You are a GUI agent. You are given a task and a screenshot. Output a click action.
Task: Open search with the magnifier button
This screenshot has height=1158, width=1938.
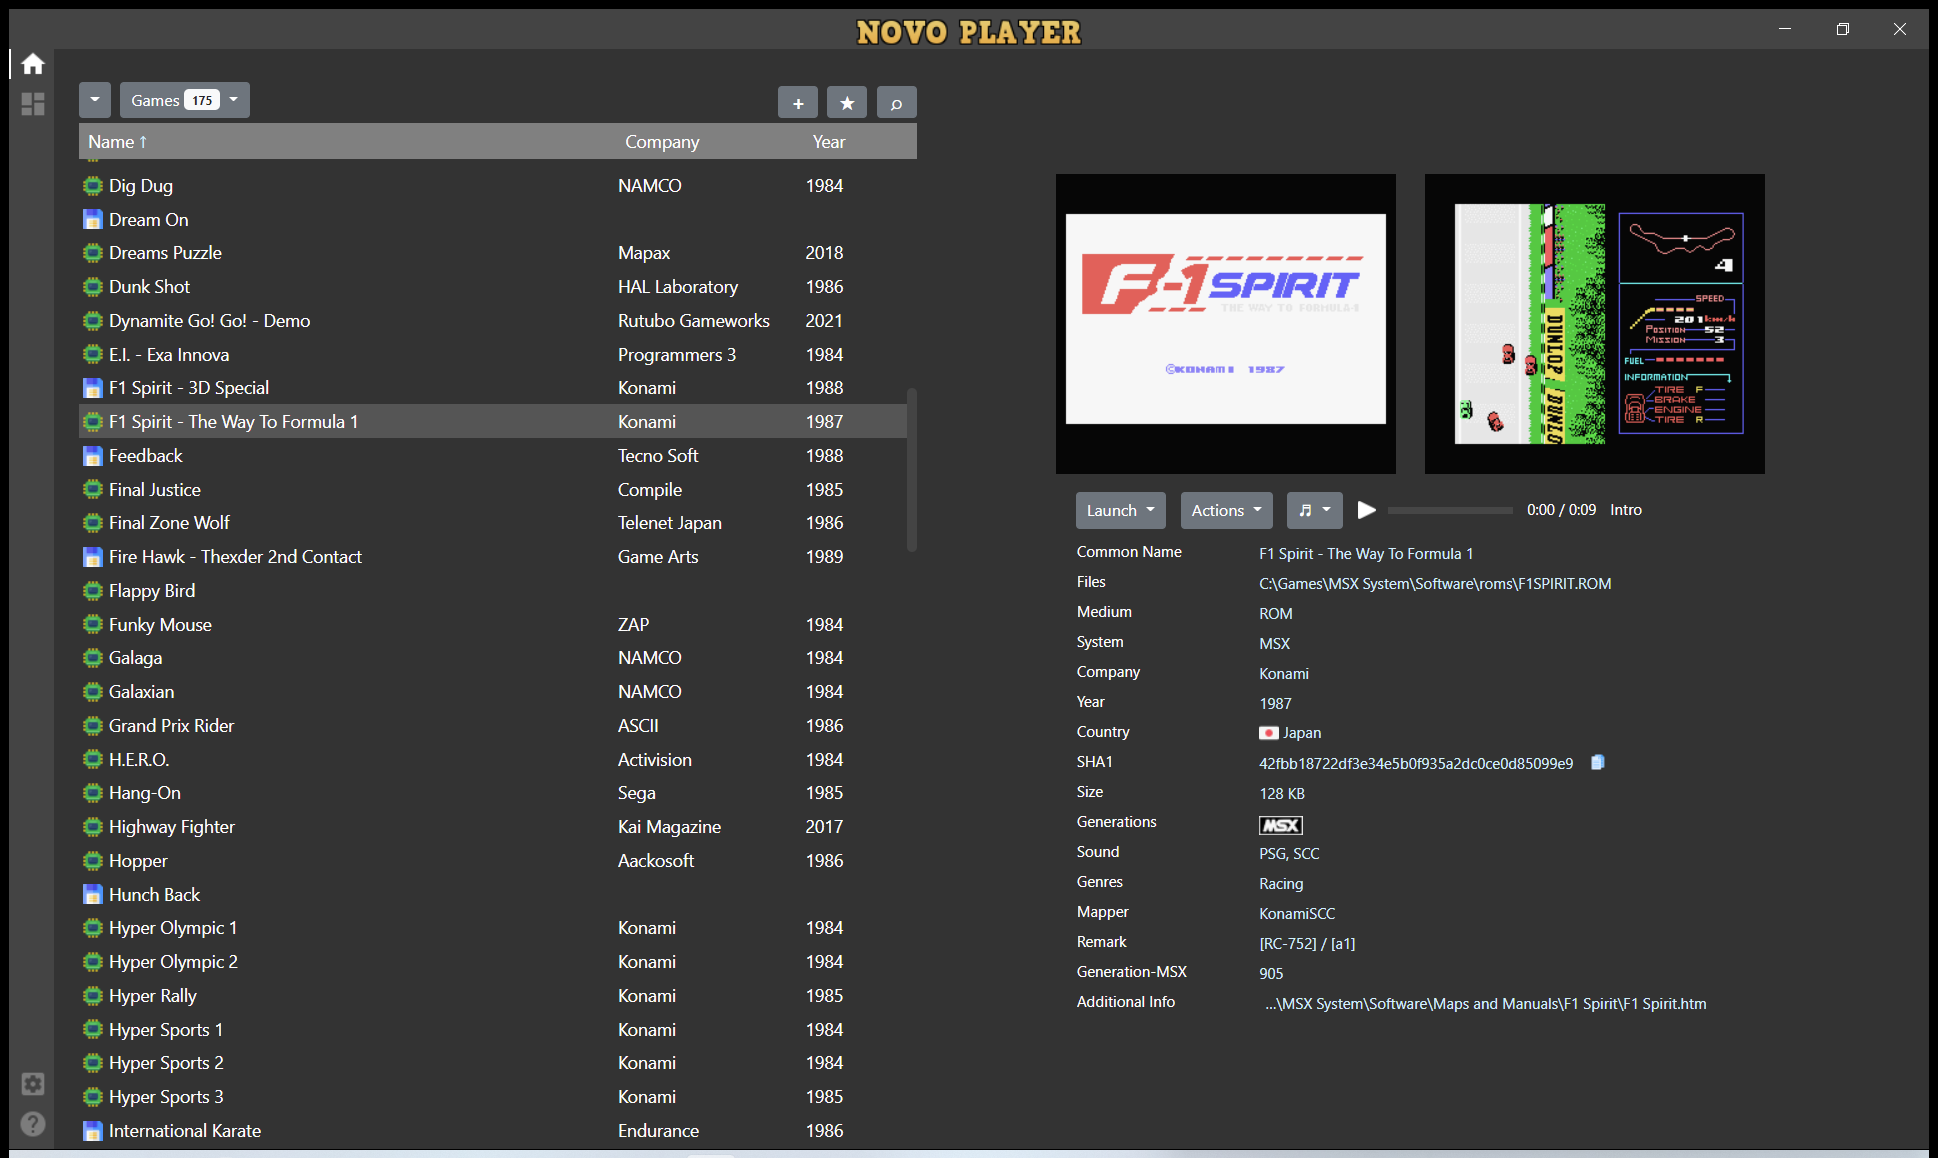(896, 102)
